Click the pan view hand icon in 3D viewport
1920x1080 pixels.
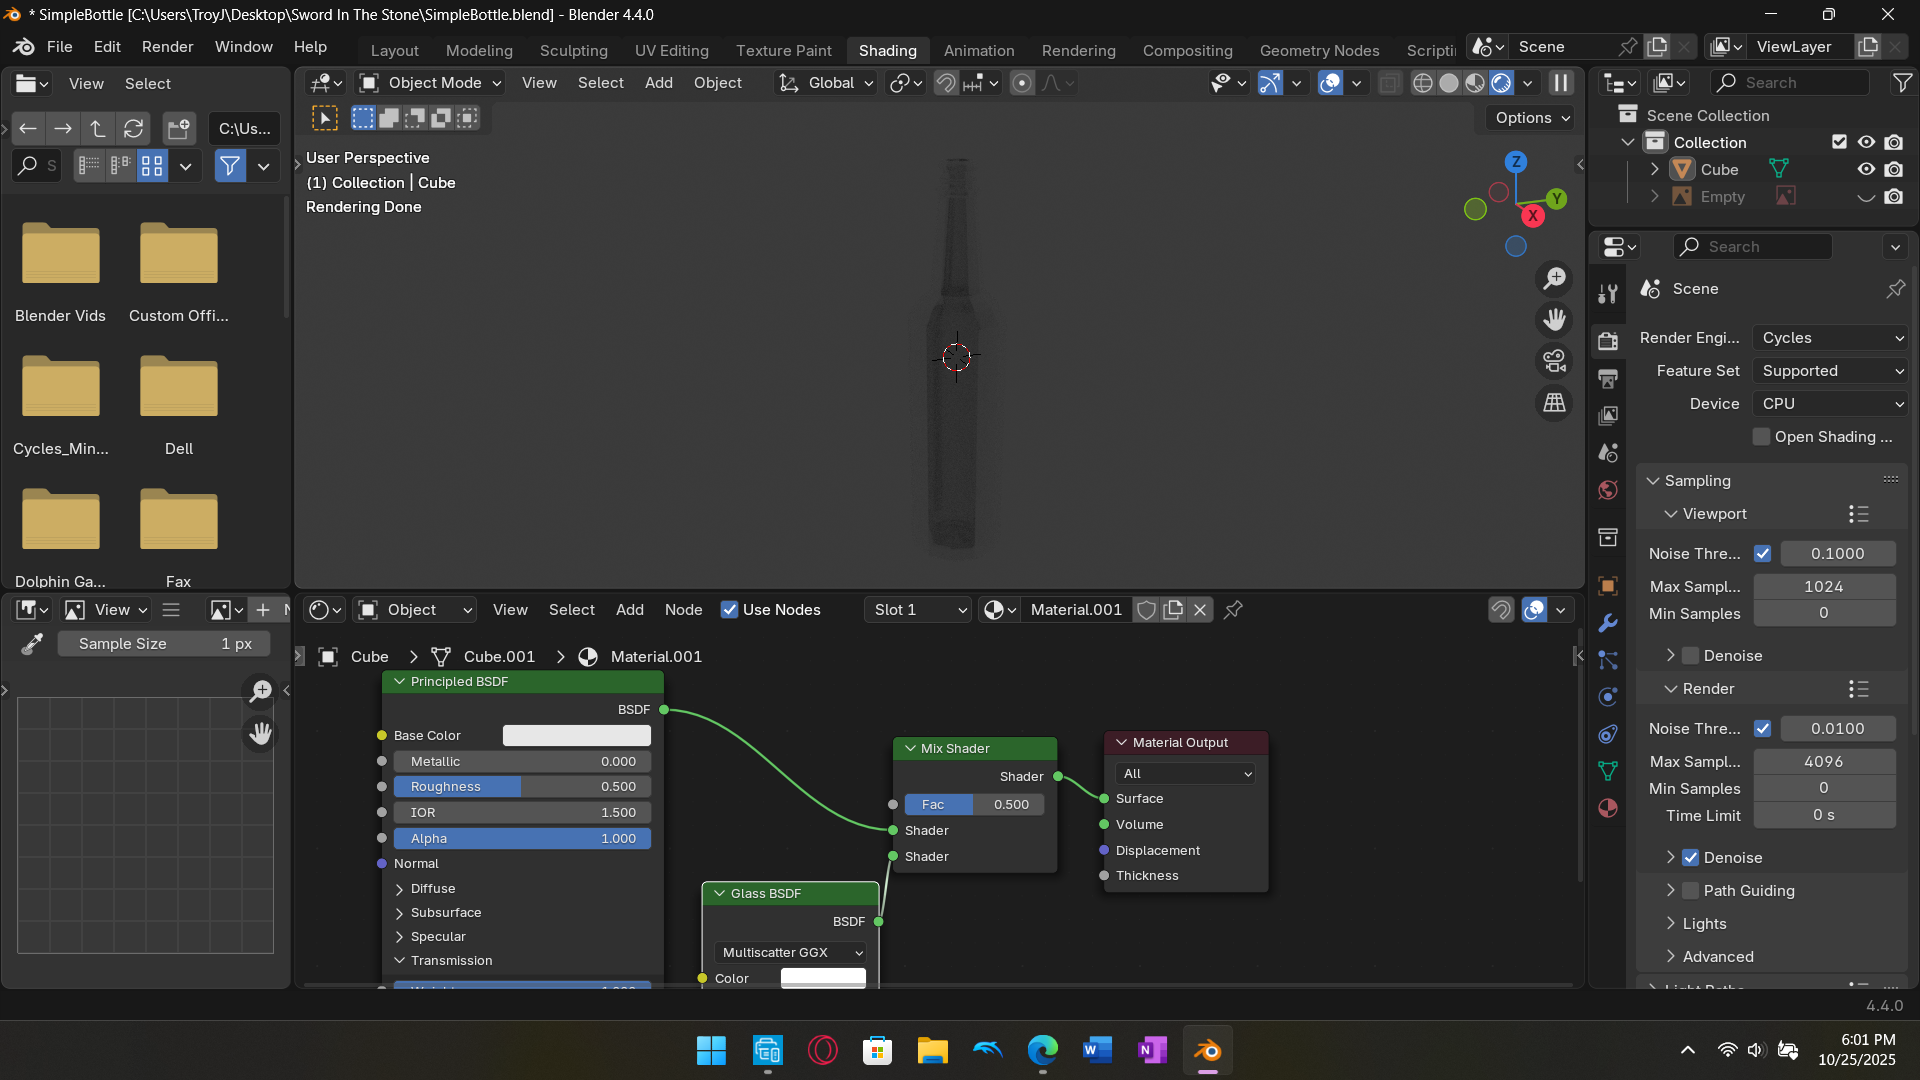pos(1554,320)
